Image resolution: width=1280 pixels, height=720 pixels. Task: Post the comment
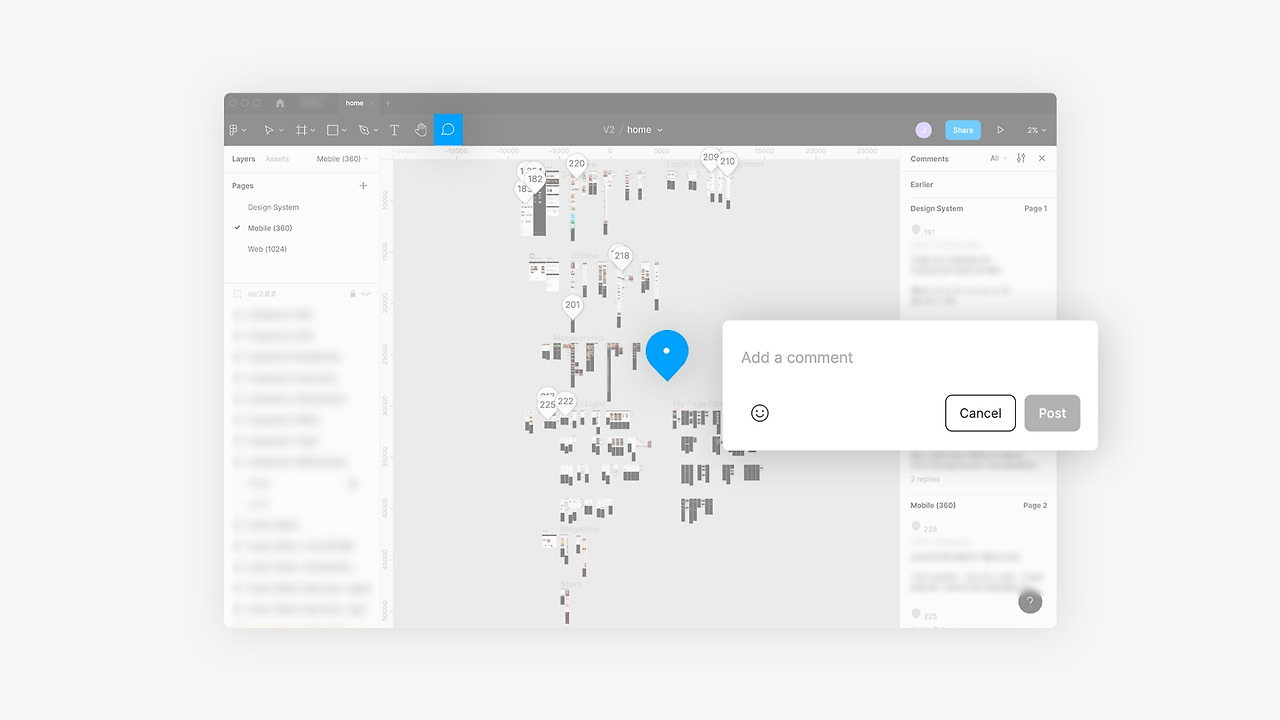tap(1052, 413)
